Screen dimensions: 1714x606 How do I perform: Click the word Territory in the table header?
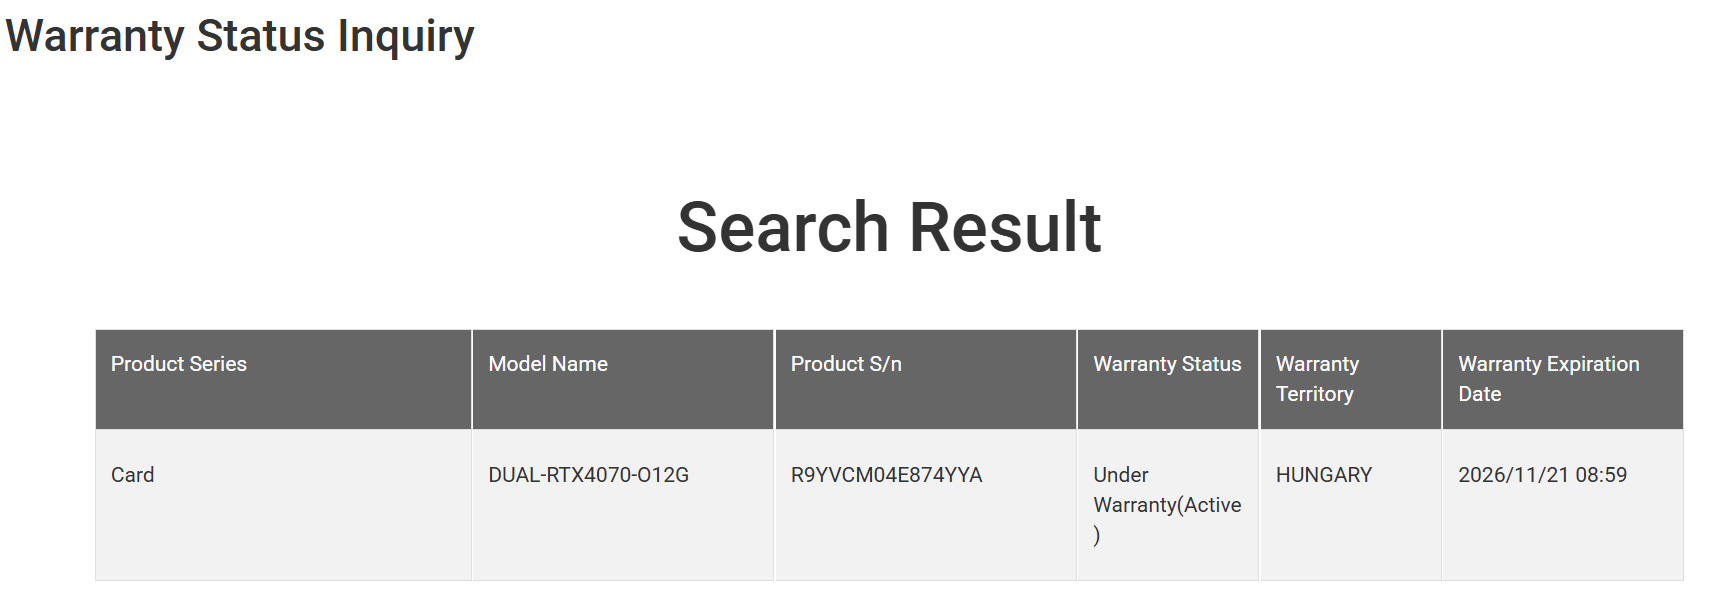click(1314, 394)
